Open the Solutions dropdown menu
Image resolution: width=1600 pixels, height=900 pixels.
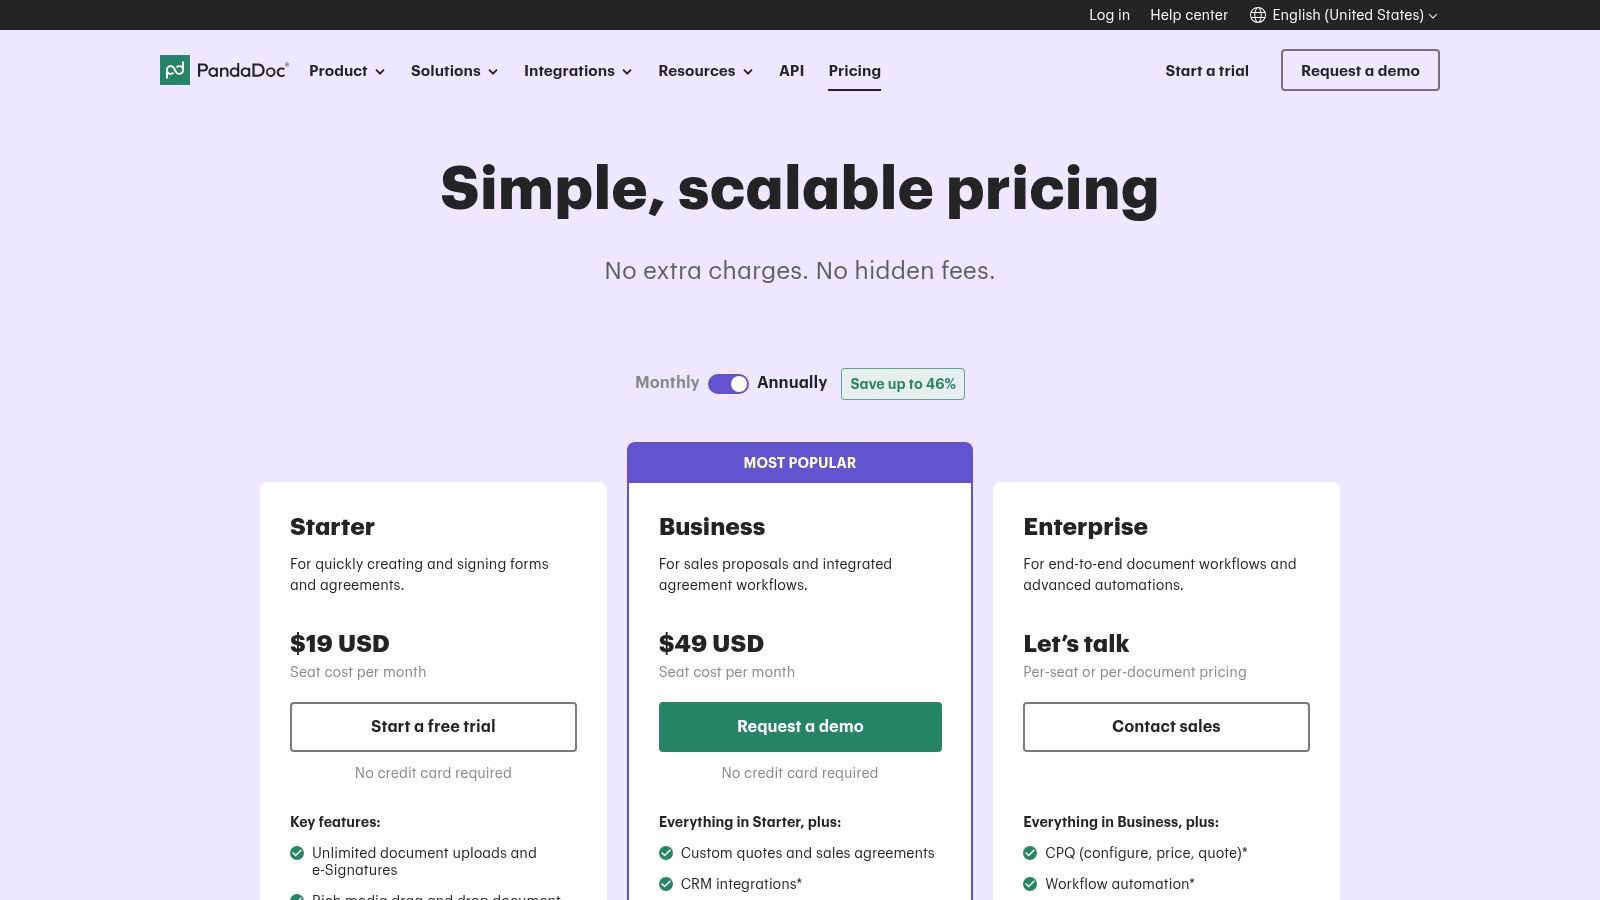[454, 71]
